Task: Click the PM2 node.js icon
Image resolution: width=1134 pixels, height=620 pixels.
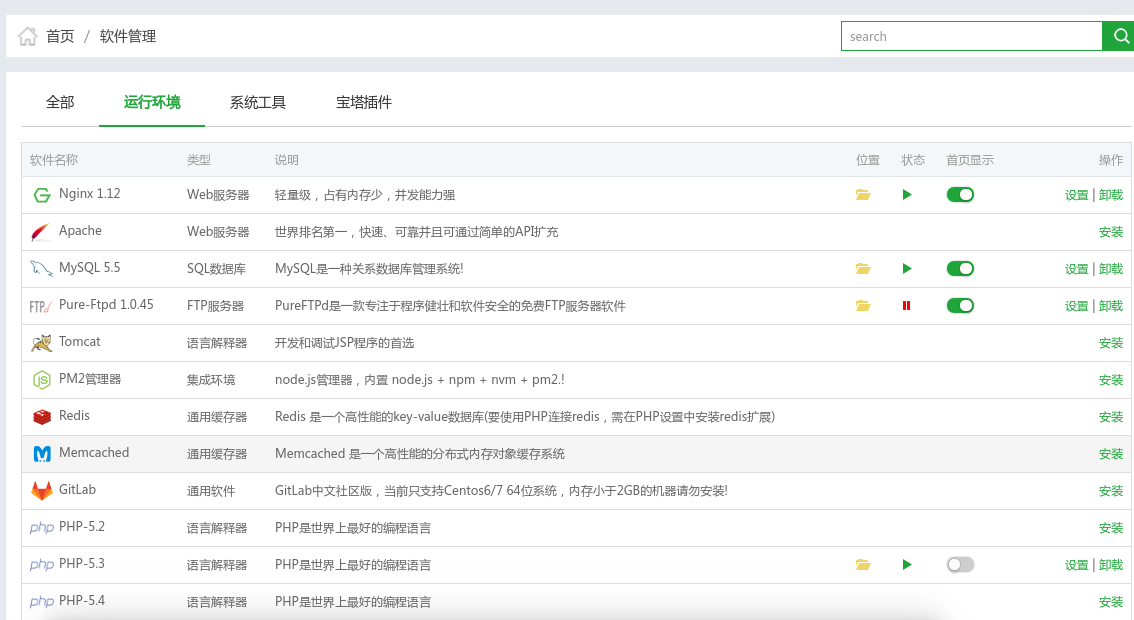Action: [42, 380]
